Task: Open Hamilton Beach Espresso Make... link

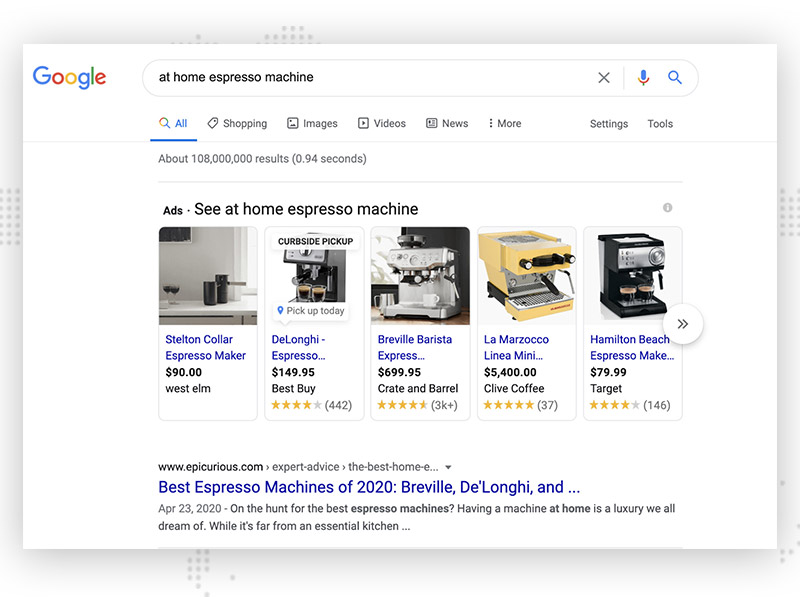Action: [632, 347]
